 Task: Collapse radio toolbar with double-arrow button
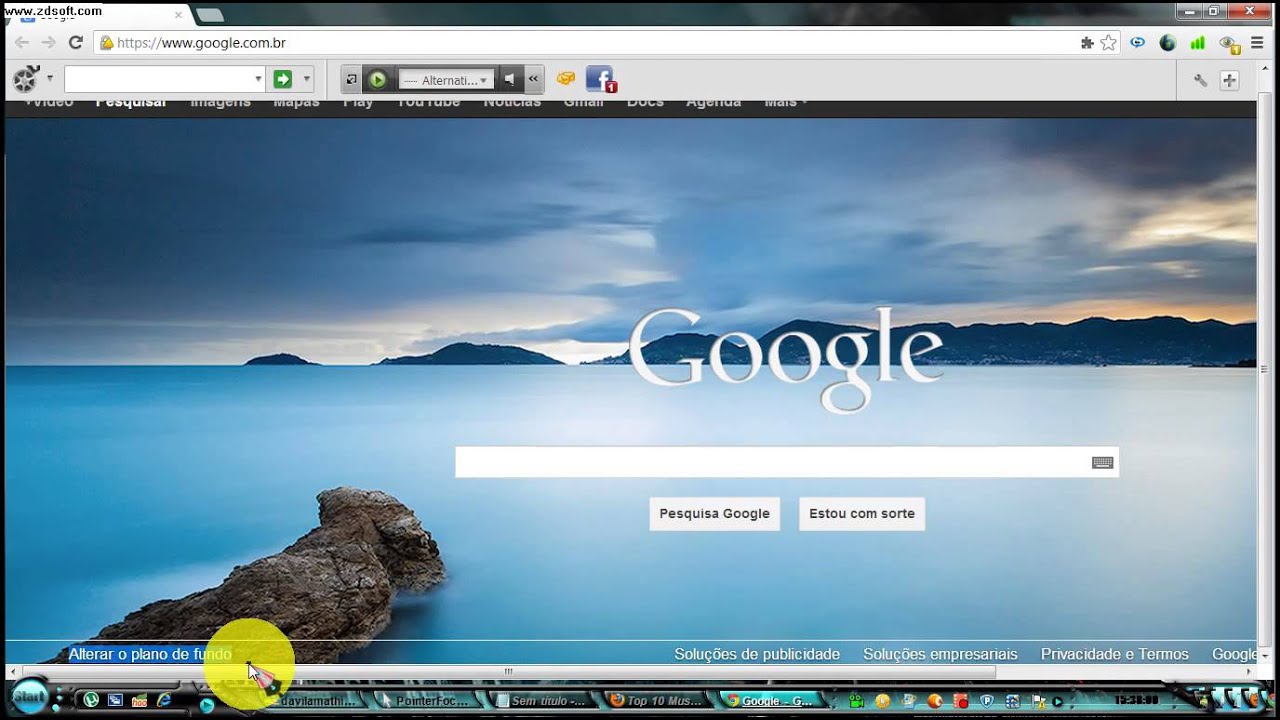click(533, 80)
